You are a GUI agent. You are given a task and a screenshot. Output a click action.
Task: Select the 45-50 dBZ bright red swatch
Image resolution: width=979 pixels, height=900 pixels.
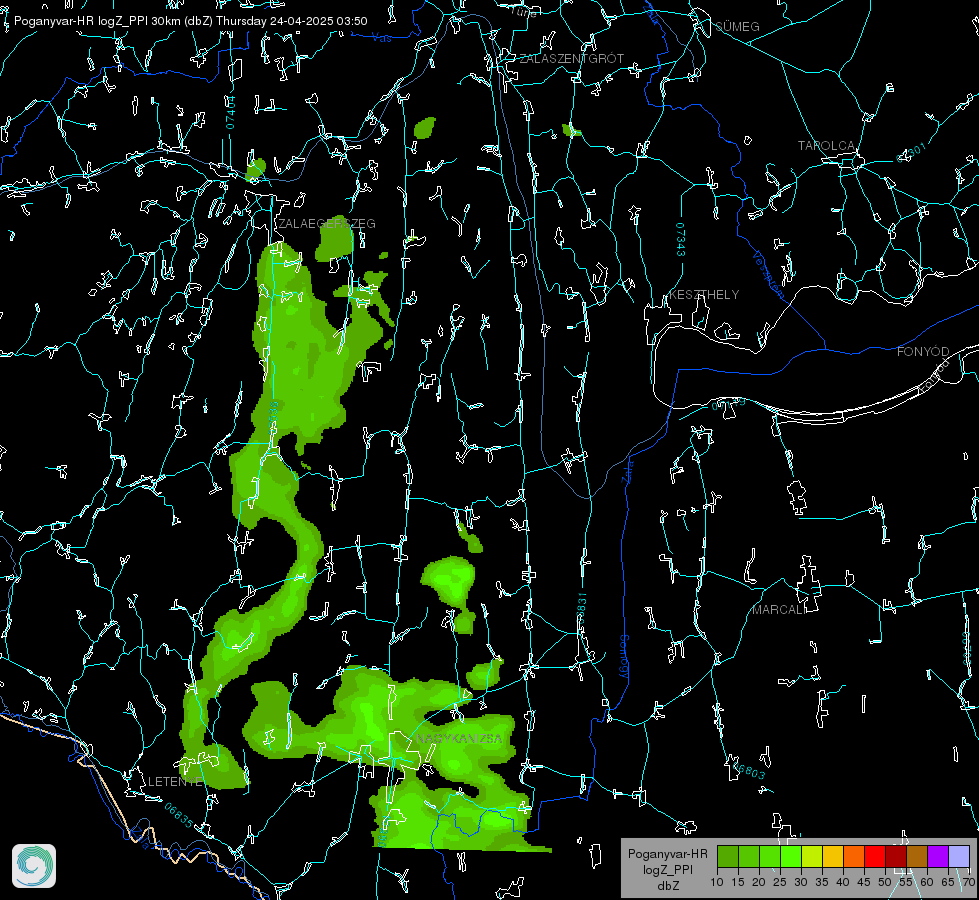[x=875, y=856]
